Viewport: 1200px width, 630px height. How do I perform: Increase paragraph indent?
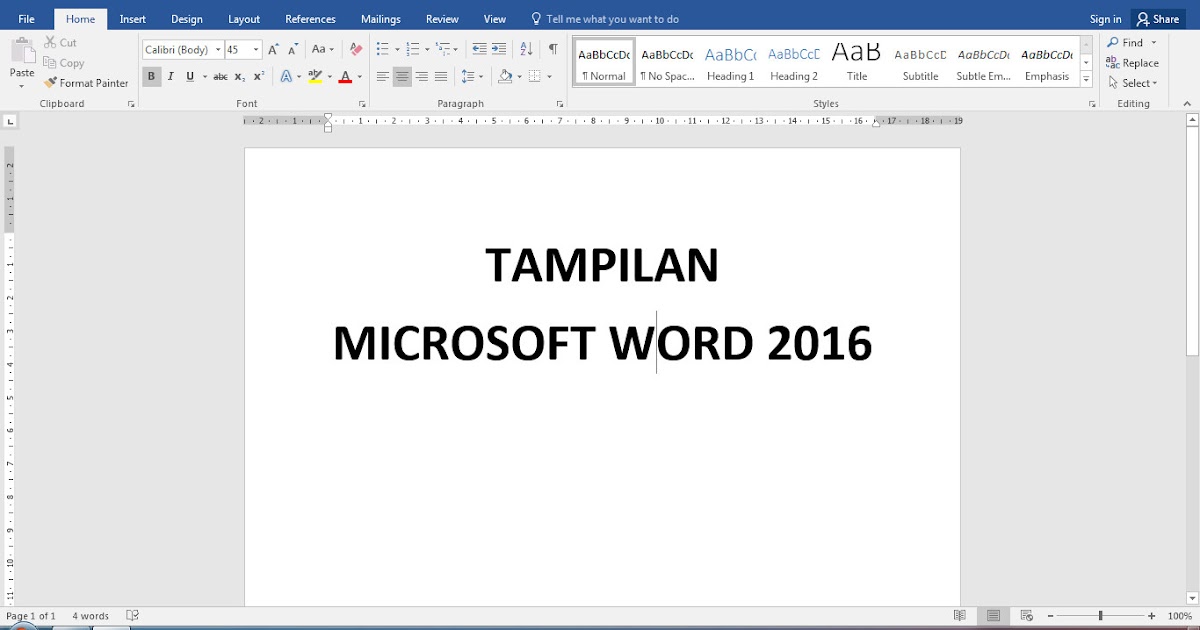pyautogui.click(x=499, y=49)
